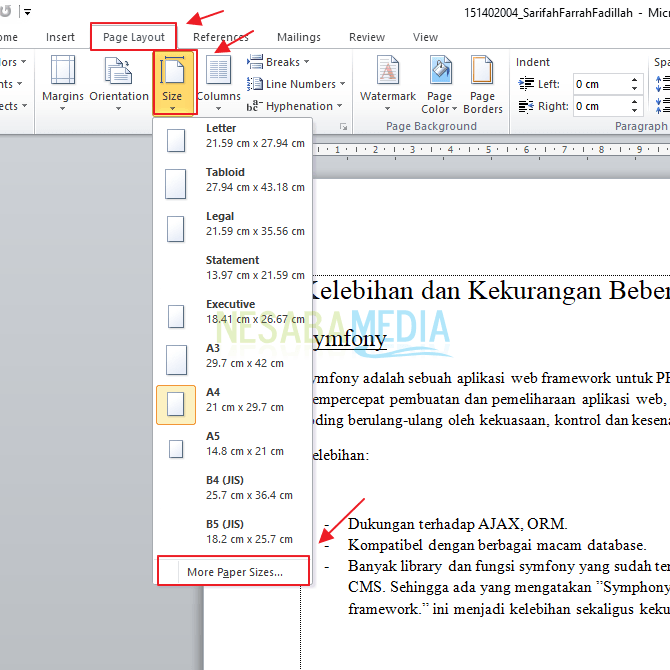Image resolution: width=670 pixels, height=670 pixels.
Task: Click the Indent Left value field
Action: [x=600, y=84]
